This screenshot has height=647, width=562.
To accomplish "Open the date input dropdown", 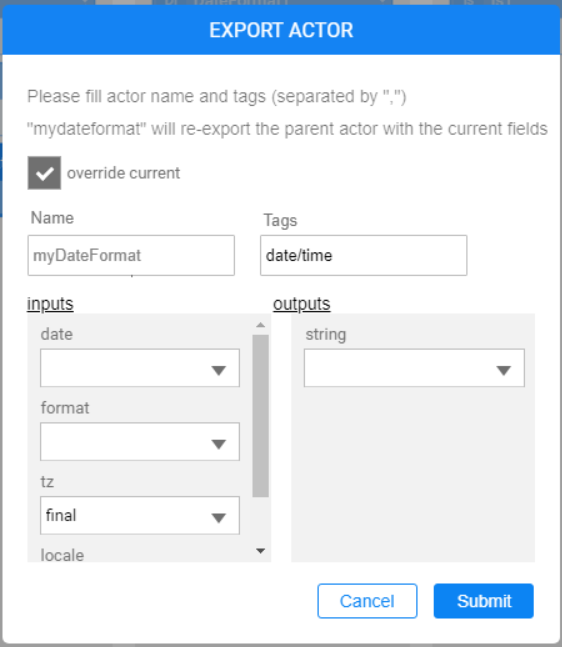I will pos(140,368).
